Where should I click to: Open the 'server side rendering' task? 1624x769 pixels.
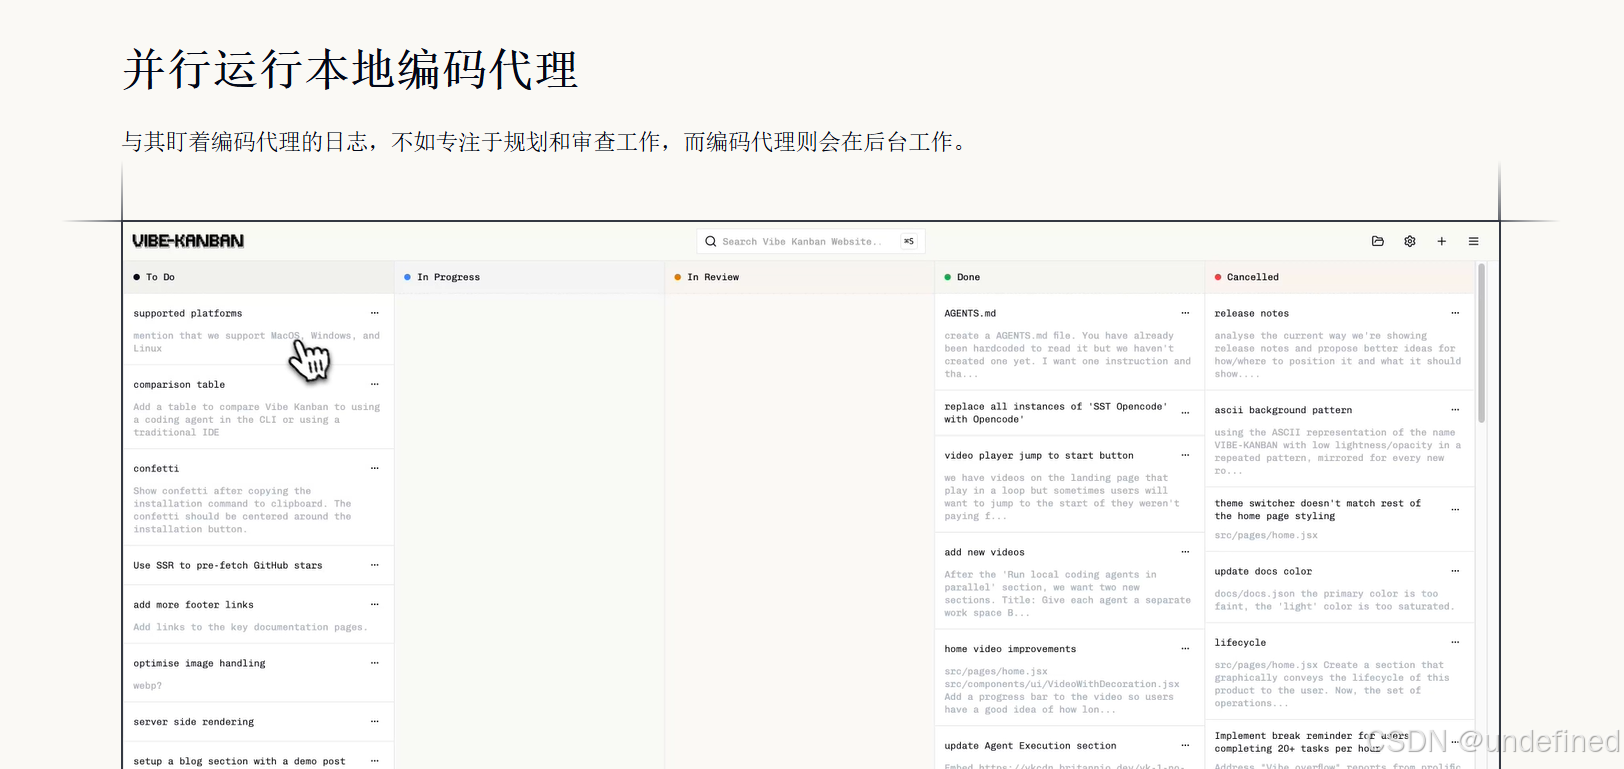[193, 721]
